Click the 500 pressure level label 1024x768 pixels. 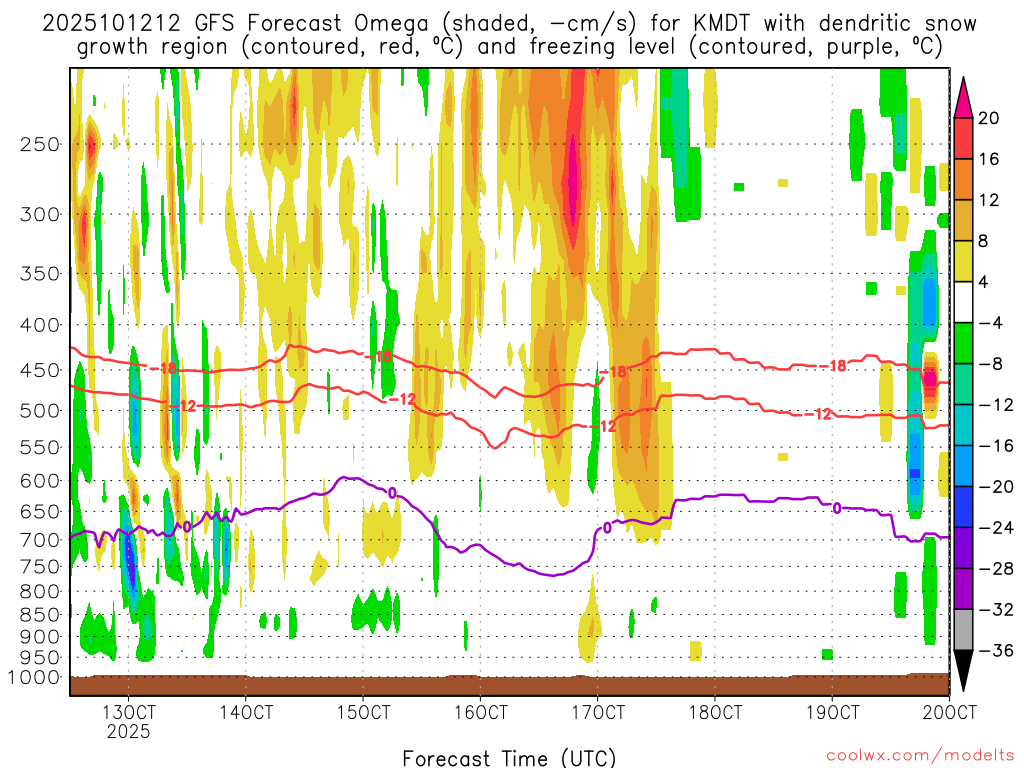[x=40, y=411]
